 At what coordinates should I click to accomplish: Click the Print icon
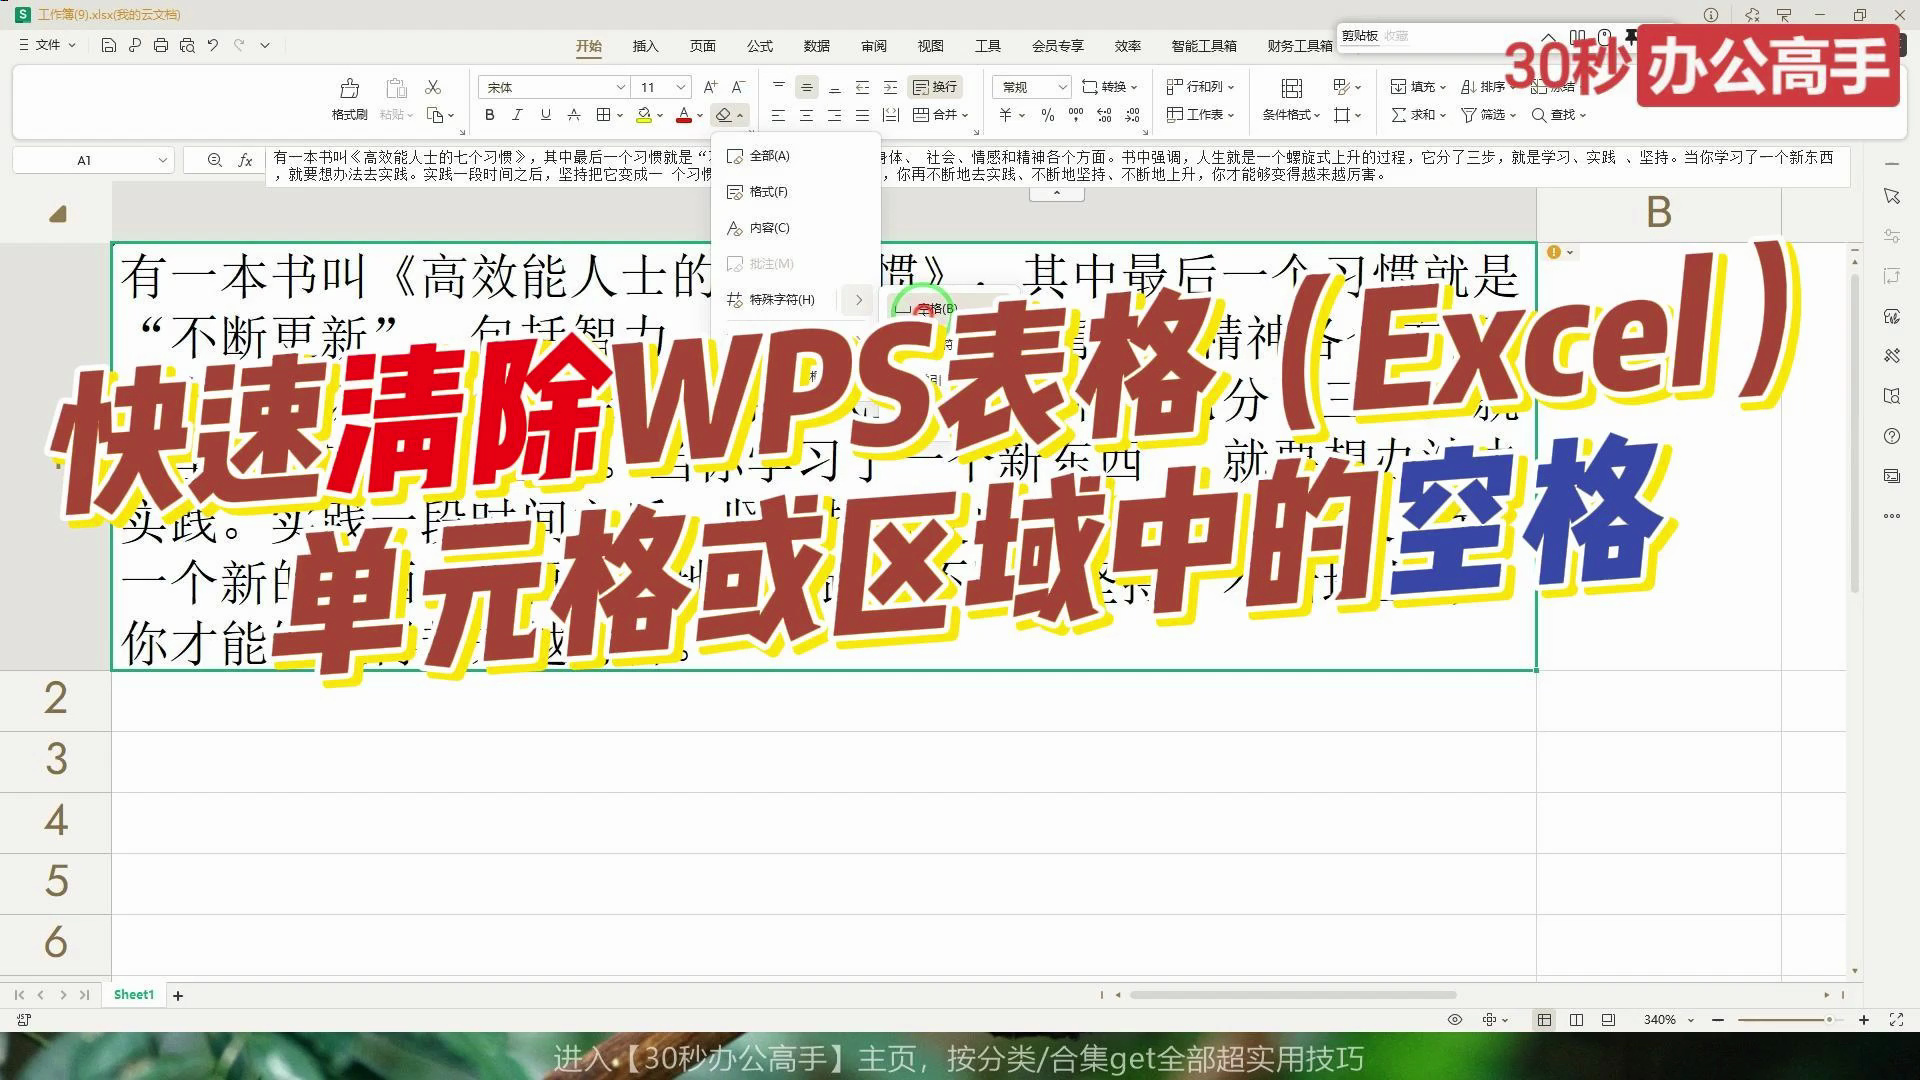tap(161, 45)
